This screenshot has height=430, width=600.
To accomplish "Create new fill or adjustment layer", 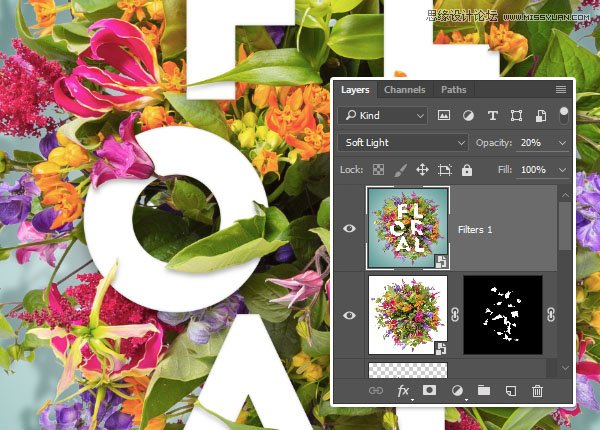I will click(x=457, y=391).
